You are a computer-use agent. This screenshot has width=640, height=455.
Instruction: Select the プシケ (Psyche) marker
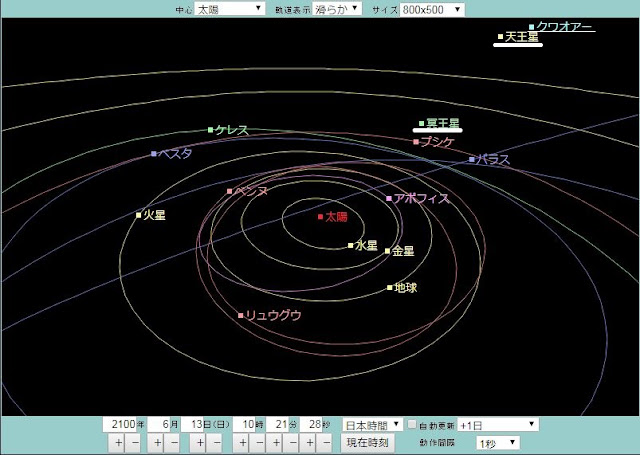tap(416, 142)
